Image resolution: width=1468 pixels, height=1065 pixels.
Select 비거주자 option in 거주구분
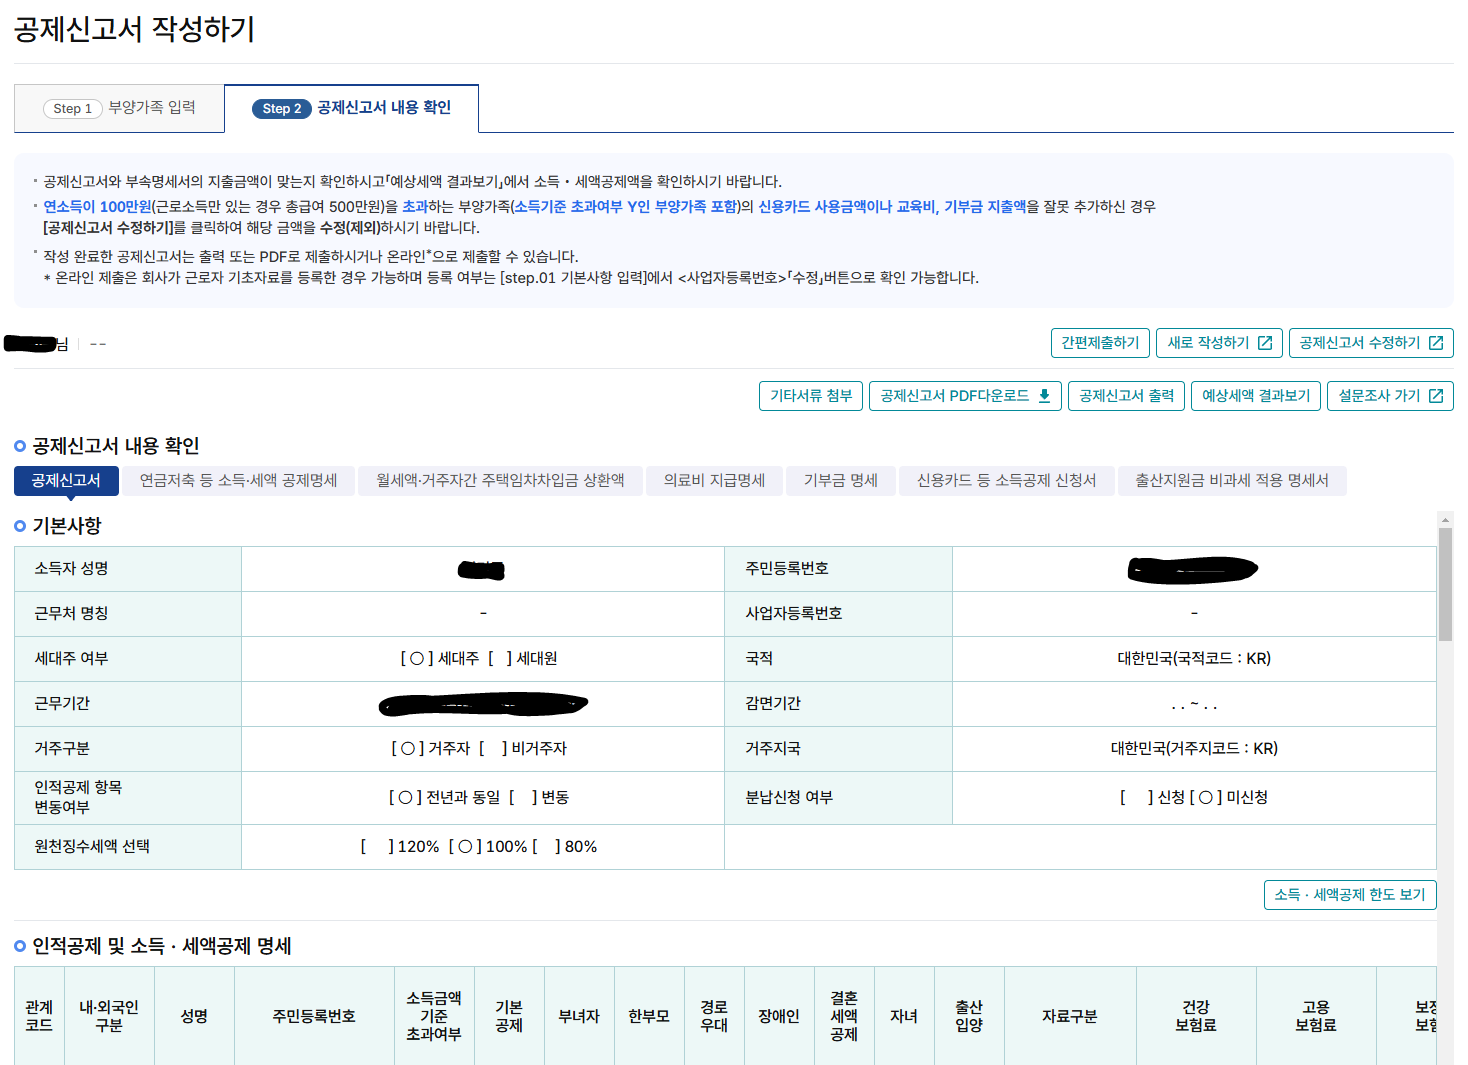tap(523, 749)
